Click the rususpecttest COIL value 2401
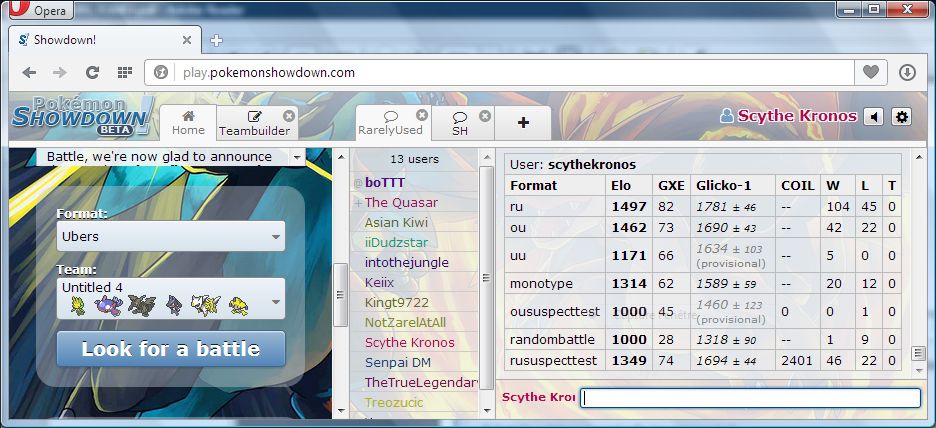This screenshot has height=428, width=936. tap(798, 361)
